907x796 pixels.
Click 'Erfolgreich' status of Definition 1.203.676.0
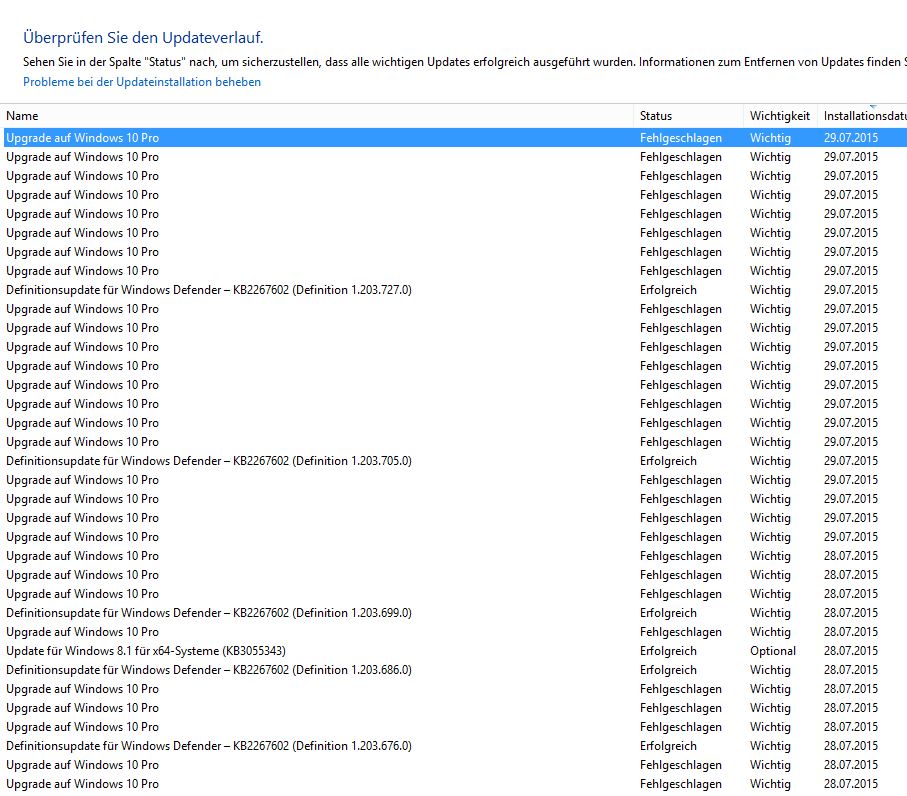[x=668, y=746]
